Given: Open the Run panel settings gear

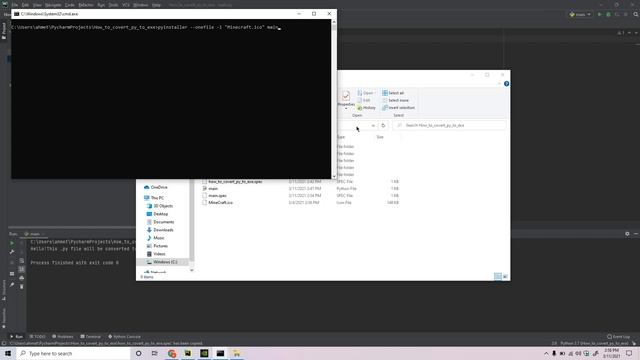Looking at the screenshot, I should tap(627, 234).
